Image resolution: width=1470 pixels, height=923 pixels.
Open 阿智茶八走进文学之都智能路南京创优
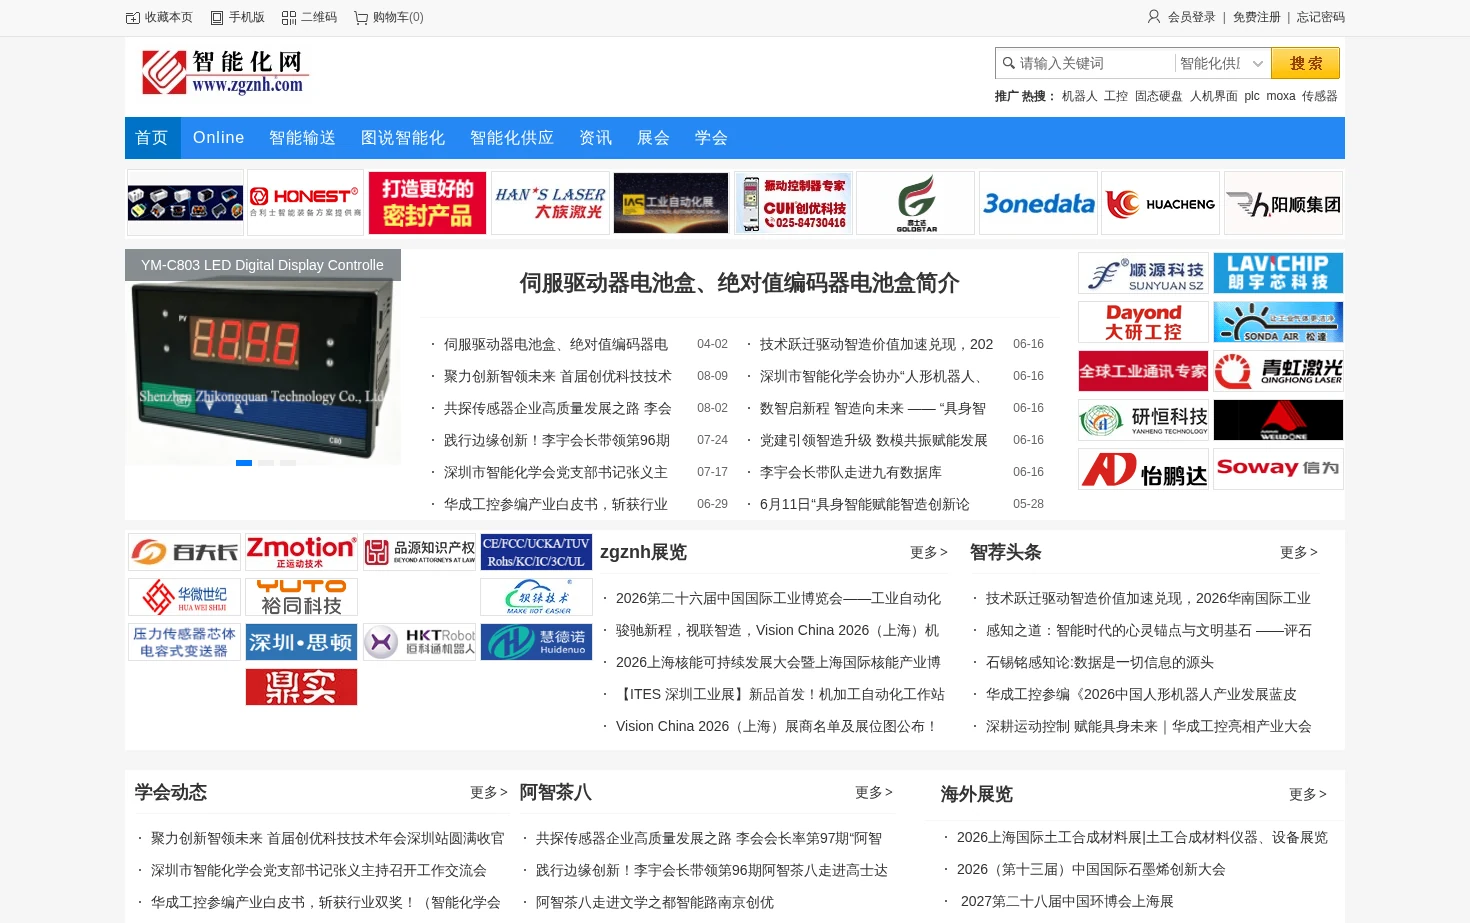point(654,902)
